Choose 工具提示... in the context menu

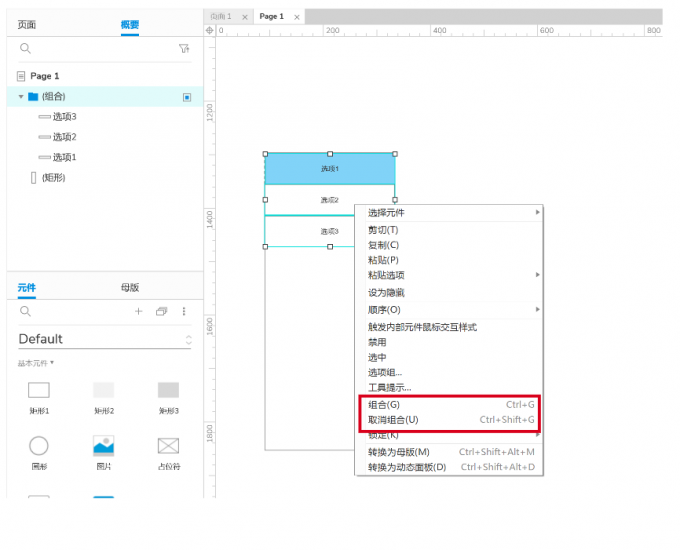click(x=449, y=387)
